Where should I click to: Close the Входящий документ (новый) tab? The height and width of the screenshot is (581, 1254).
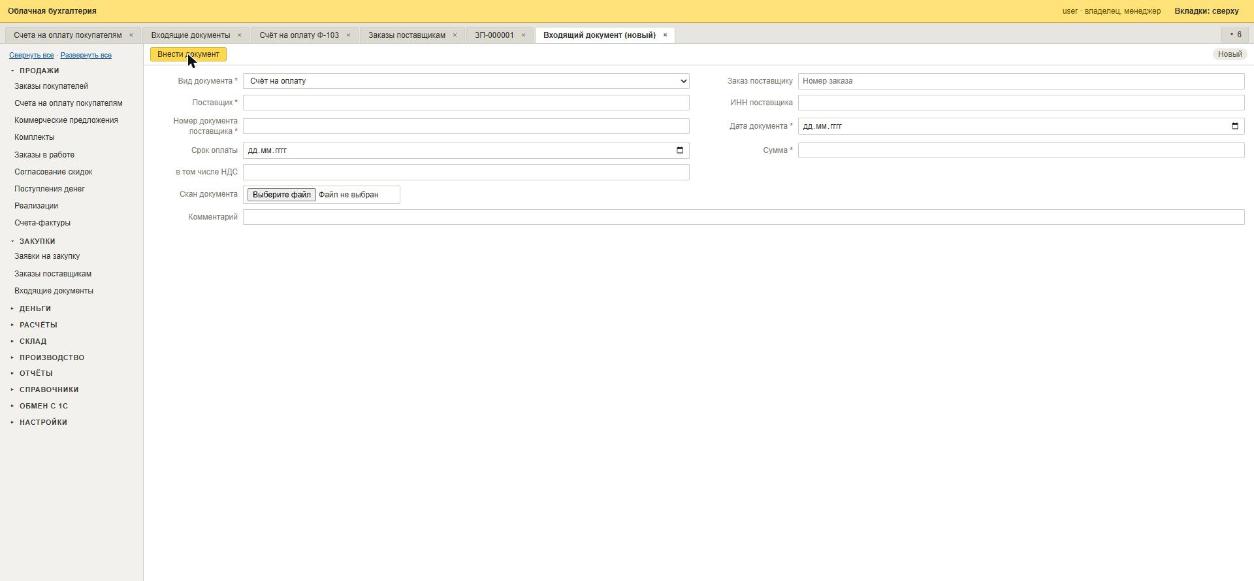tap(665, 35)
